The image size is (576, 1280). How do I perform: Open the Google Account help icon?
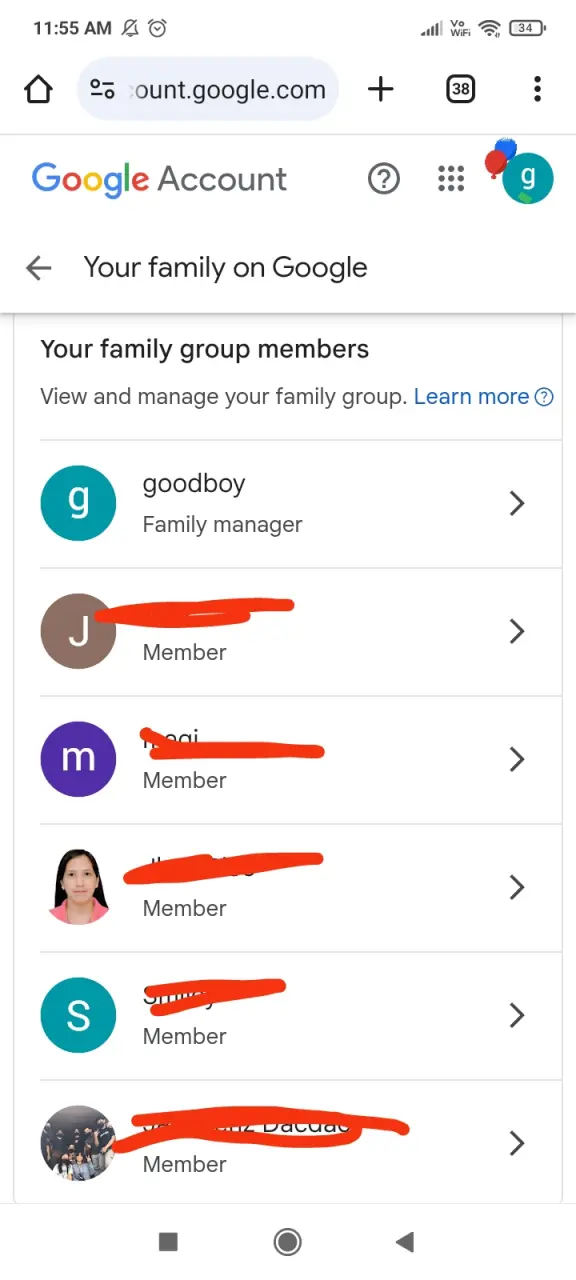[384, 179]
